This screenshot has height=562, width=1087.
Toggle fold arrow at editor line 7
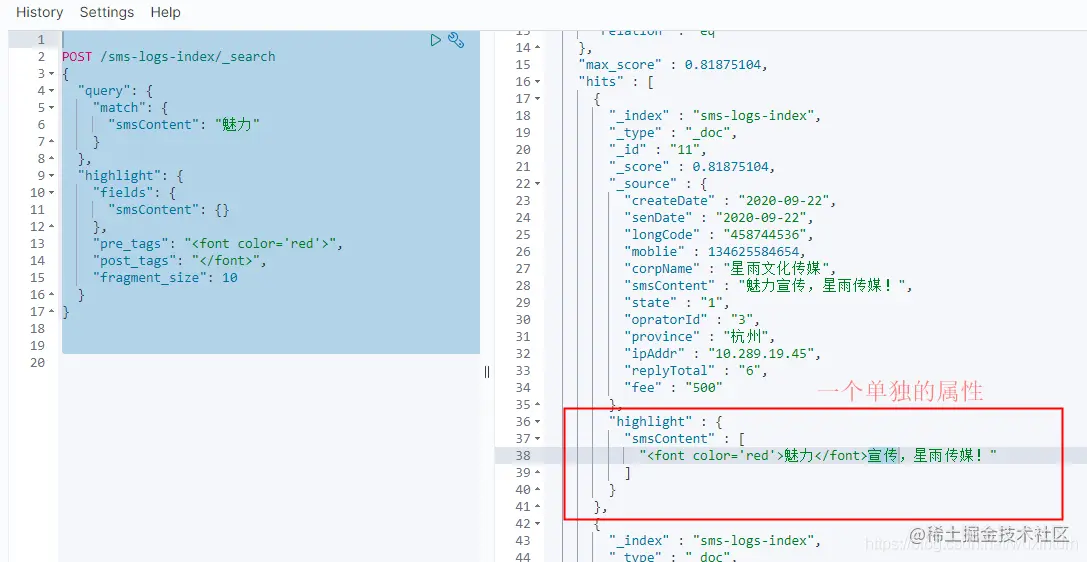52,142
